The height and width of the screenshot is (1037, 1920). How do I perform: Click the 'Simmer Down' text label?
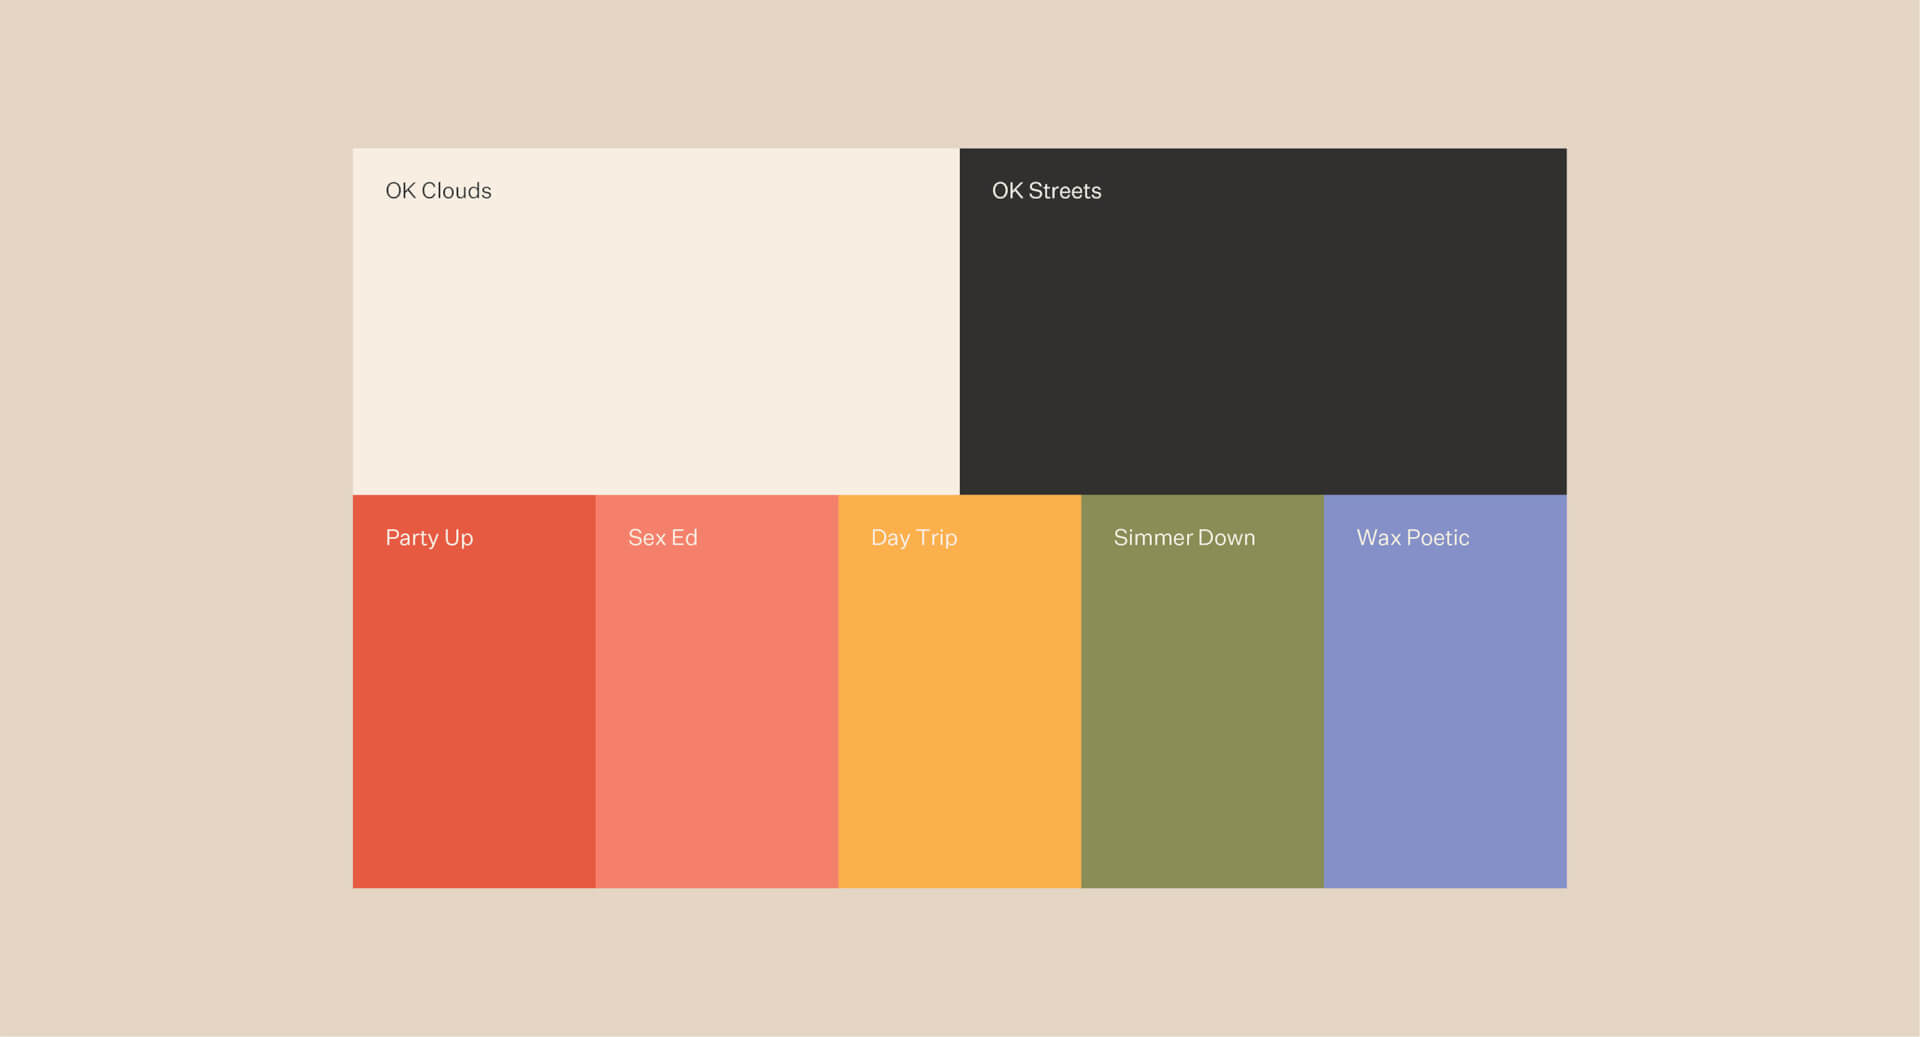coord(1184,538)
